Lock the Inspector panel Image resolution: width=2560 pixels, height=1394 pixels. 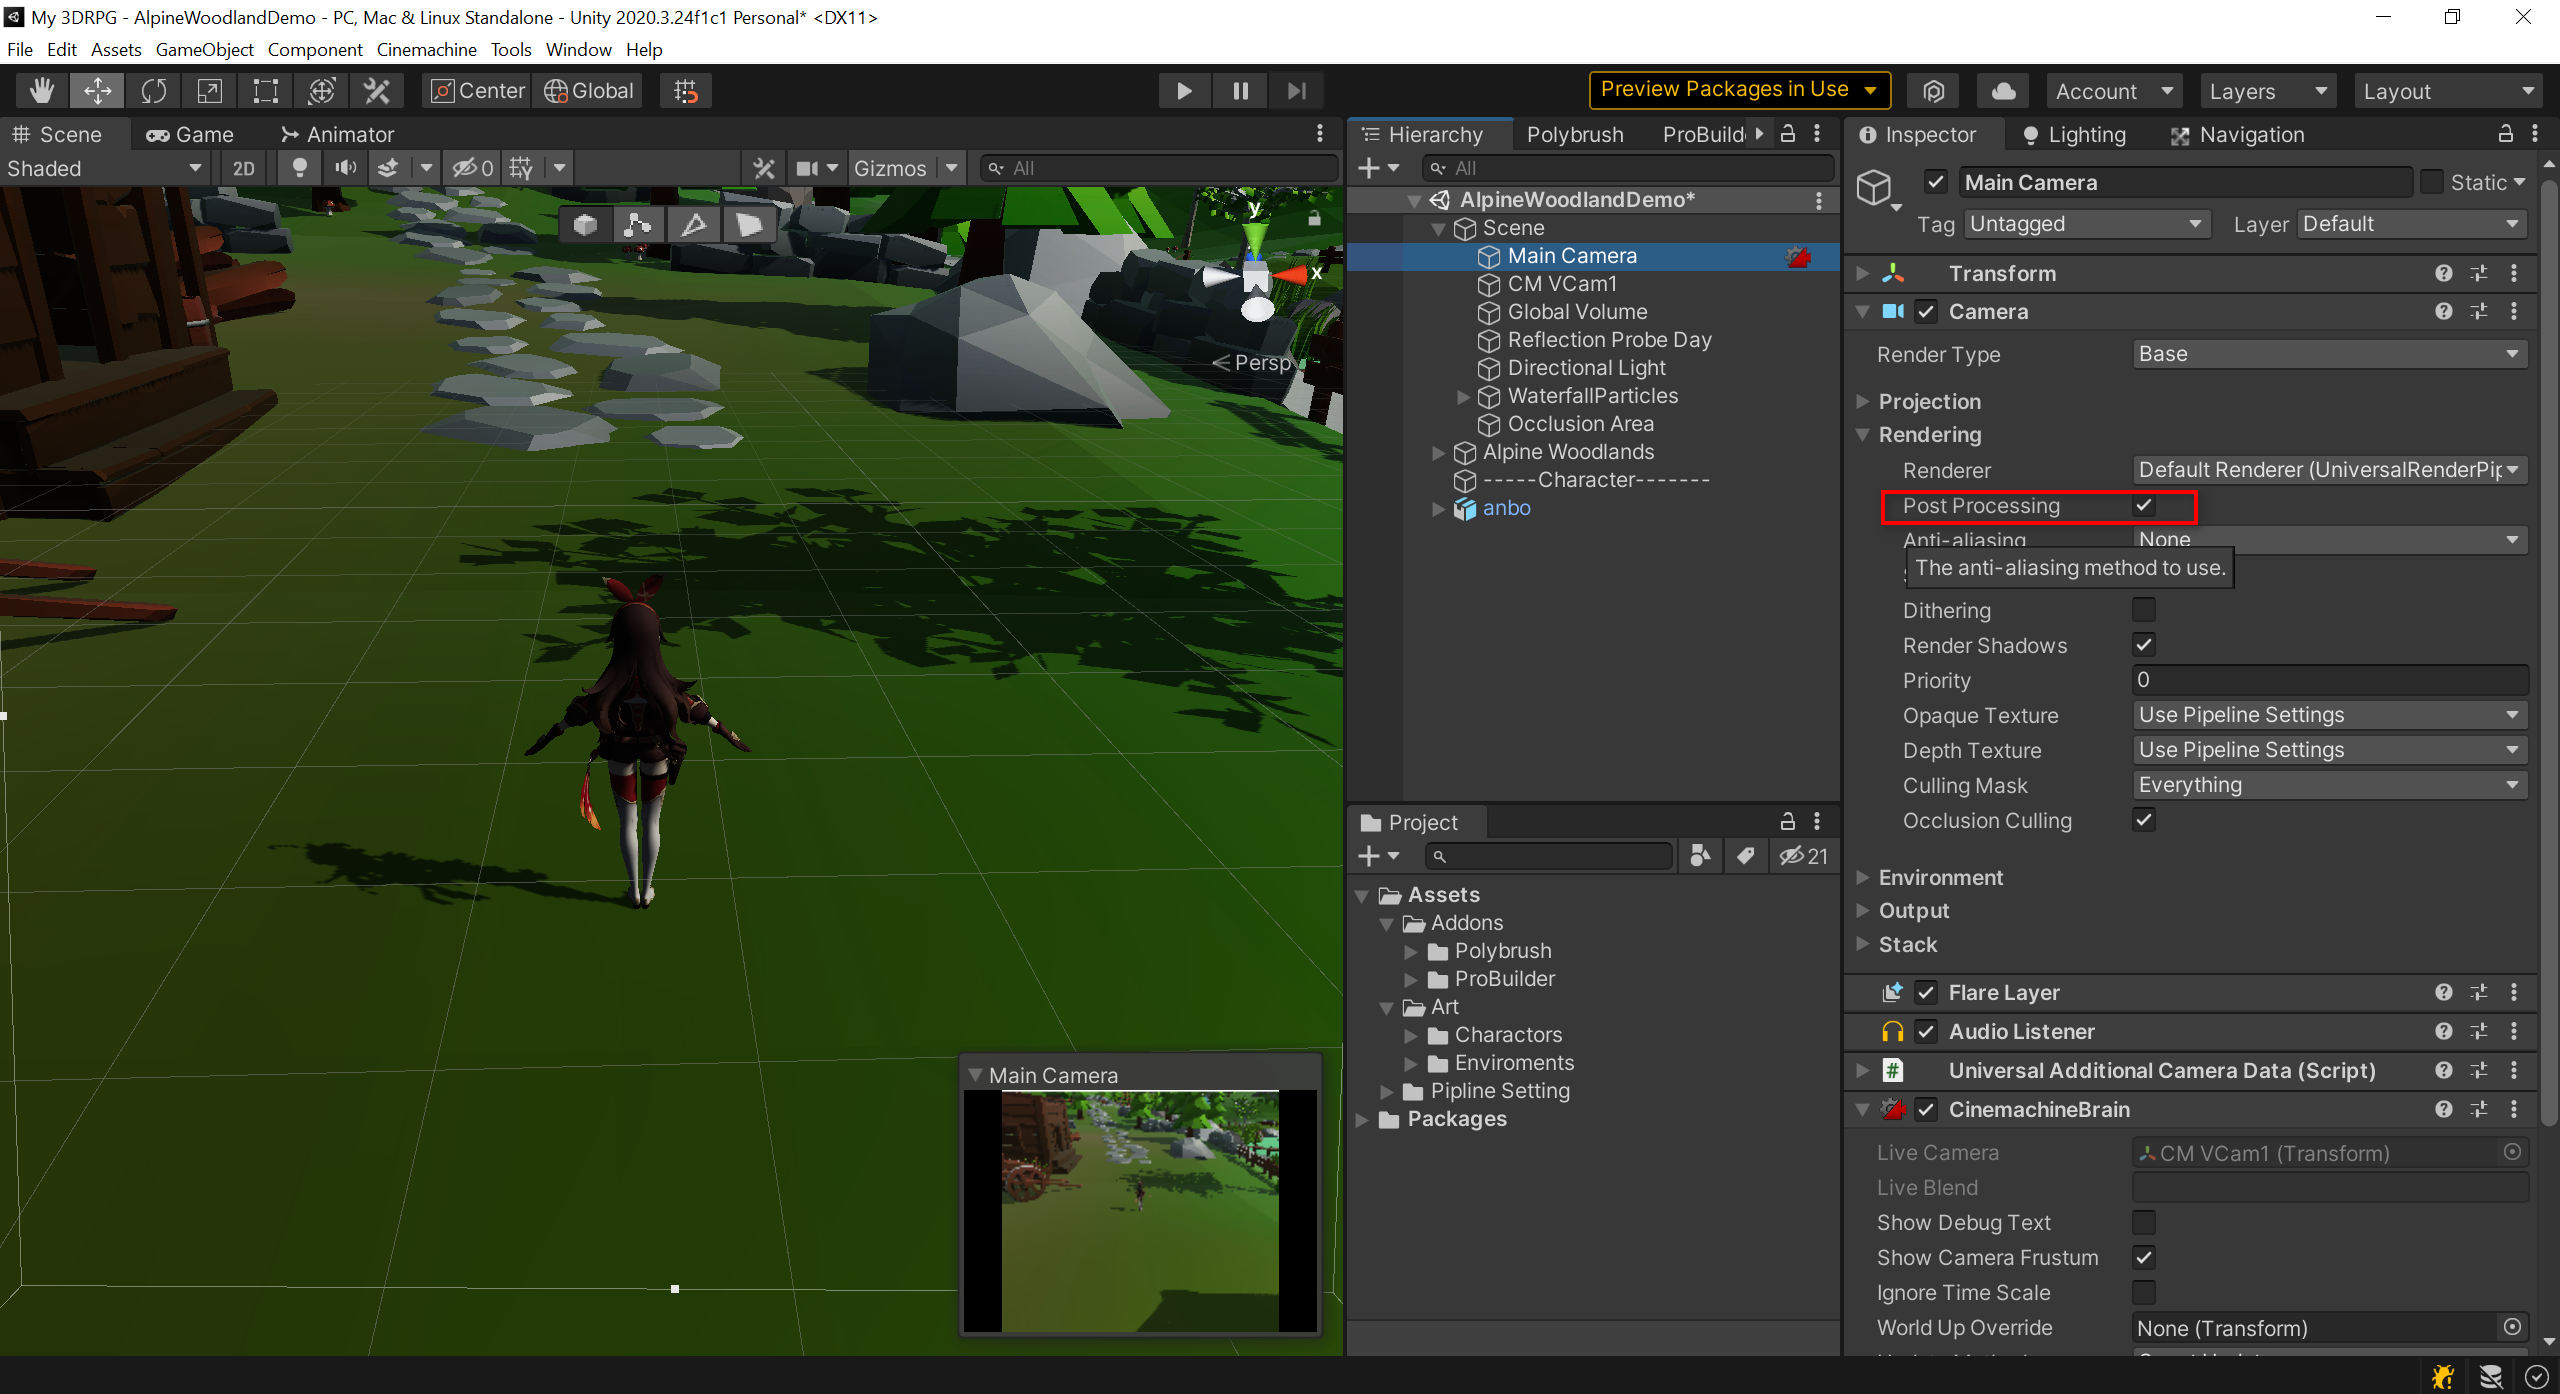coord(2506,133)
